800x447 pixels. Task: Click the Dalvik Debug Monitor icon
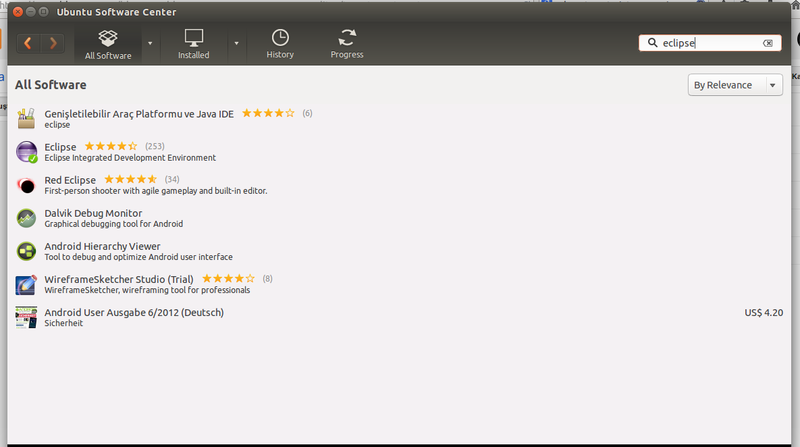pyautogui.click(x=26, y=218)
